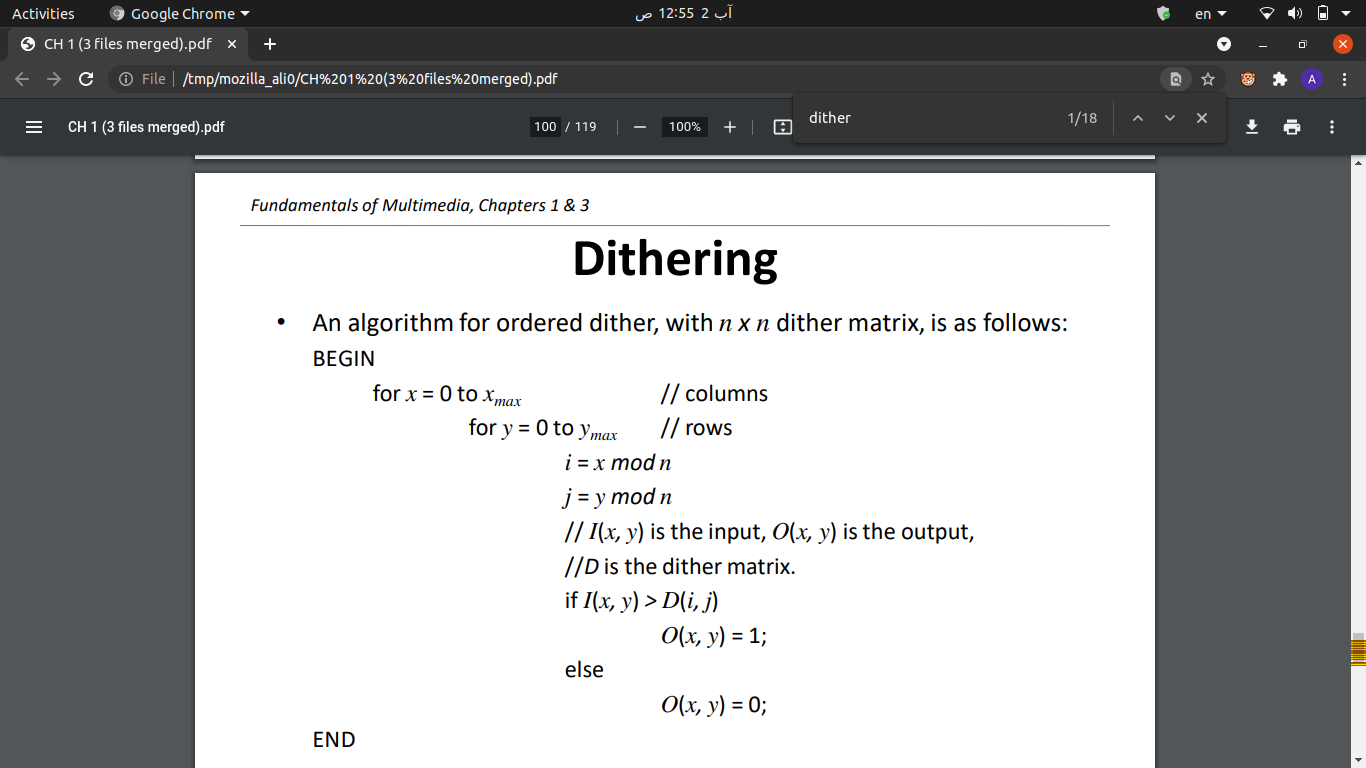Zoom out with the minus button
The image size is (1366, 768).
click(640, 127)
